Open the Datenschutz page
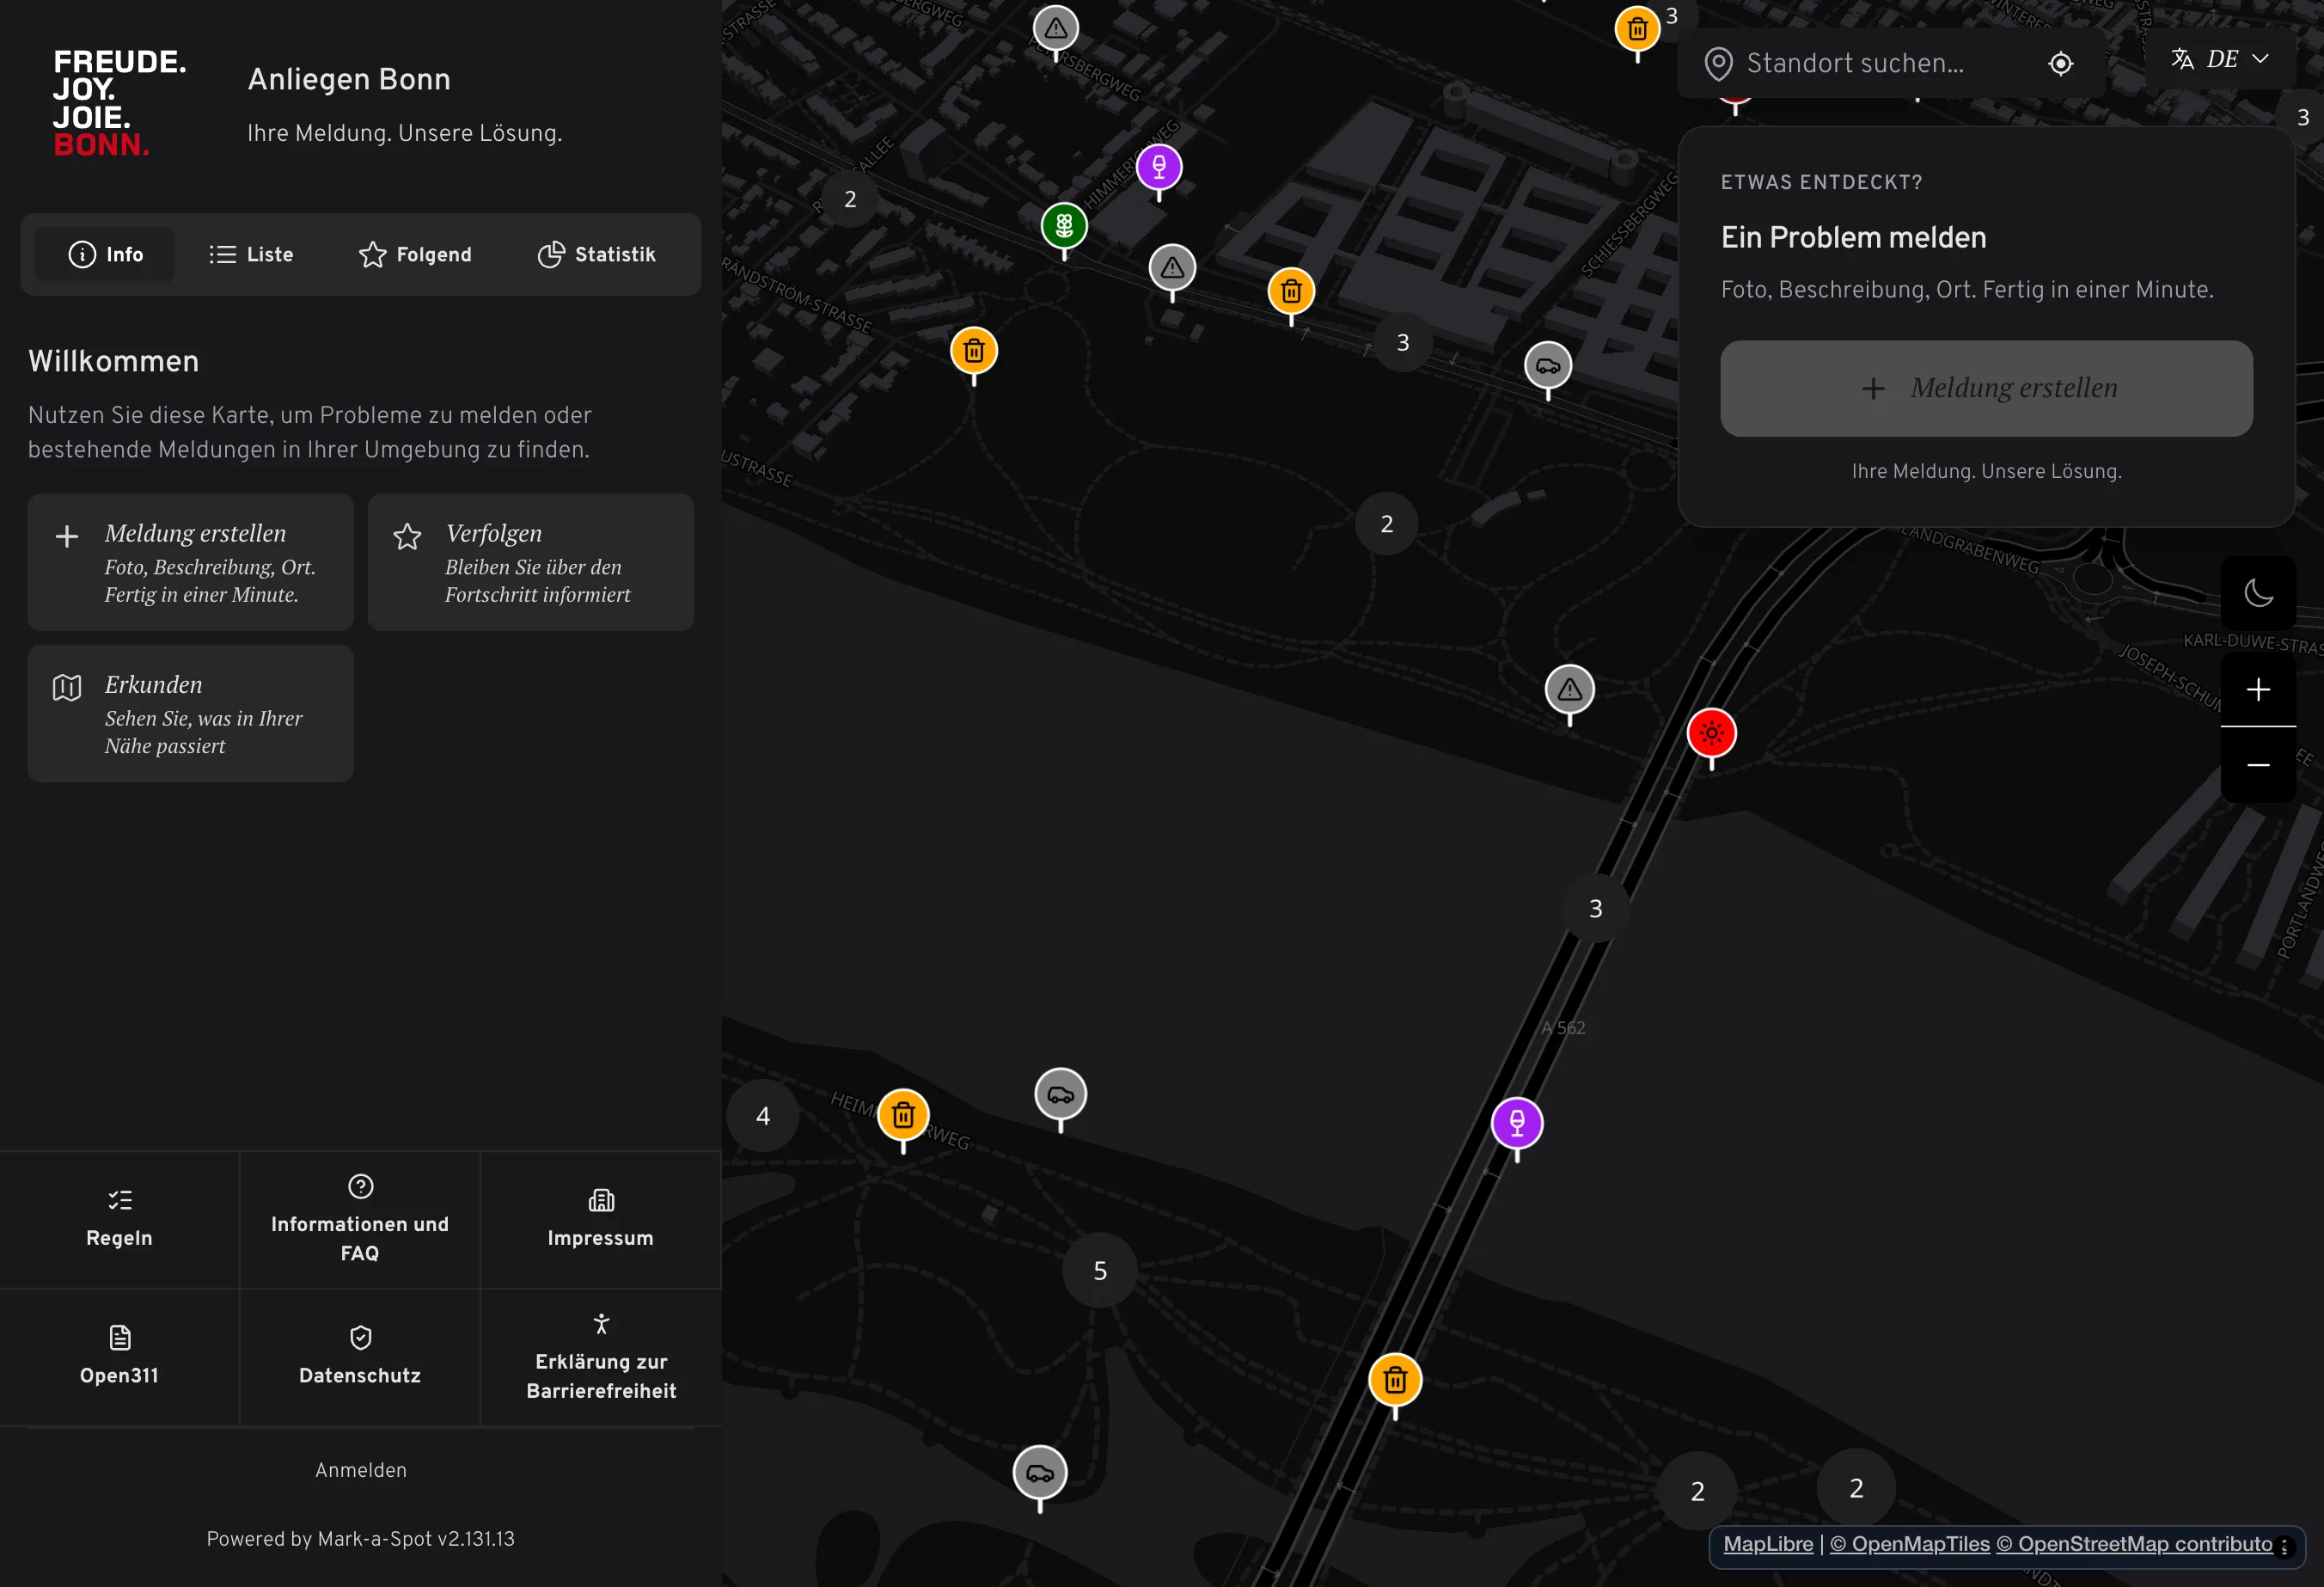Image resolution: width=2324 pixels, height=1587 pixels. [360, 1357]
